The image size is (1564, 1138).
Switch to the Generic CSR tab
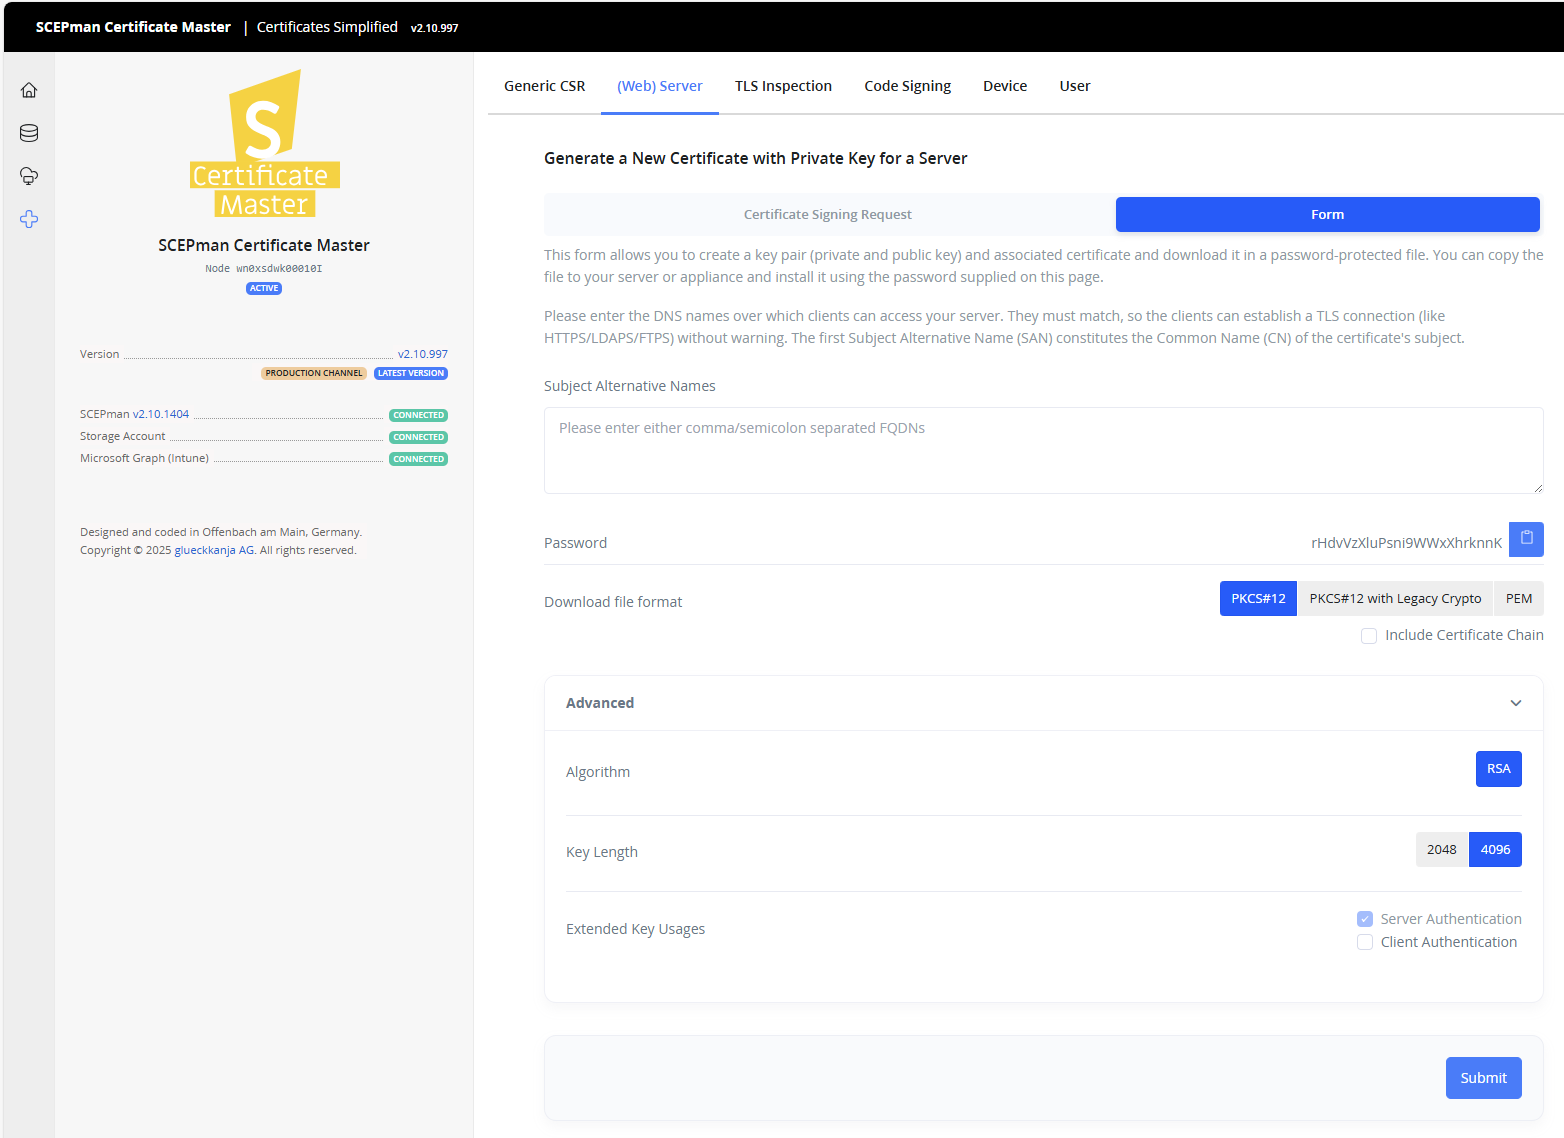tap(544, 86)
